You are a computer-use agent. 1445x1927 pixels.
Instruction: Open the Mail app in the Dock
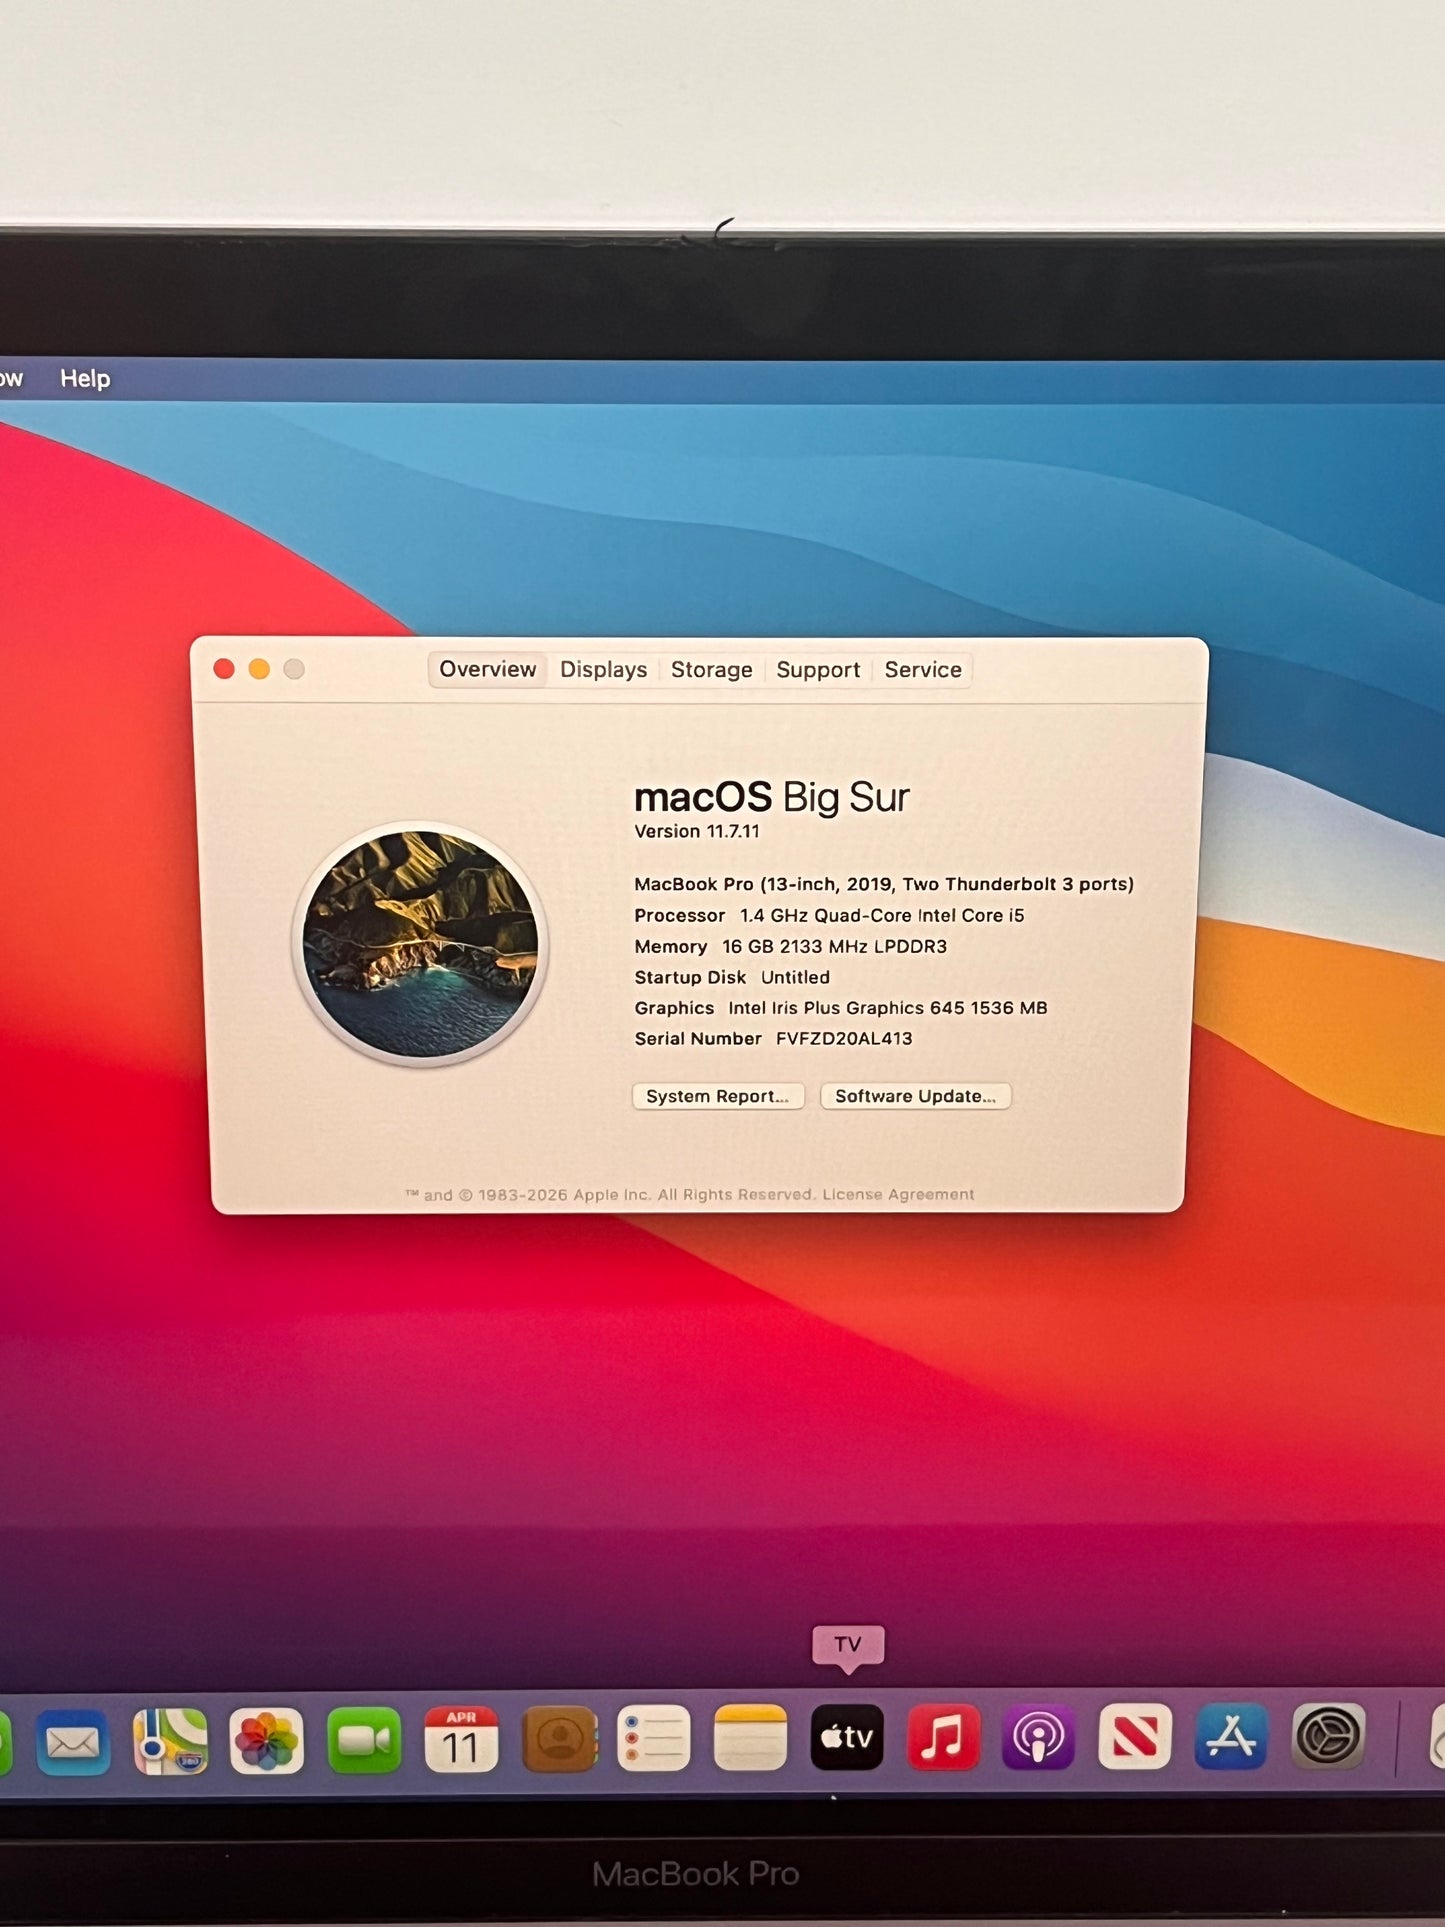click(73, 1742)
